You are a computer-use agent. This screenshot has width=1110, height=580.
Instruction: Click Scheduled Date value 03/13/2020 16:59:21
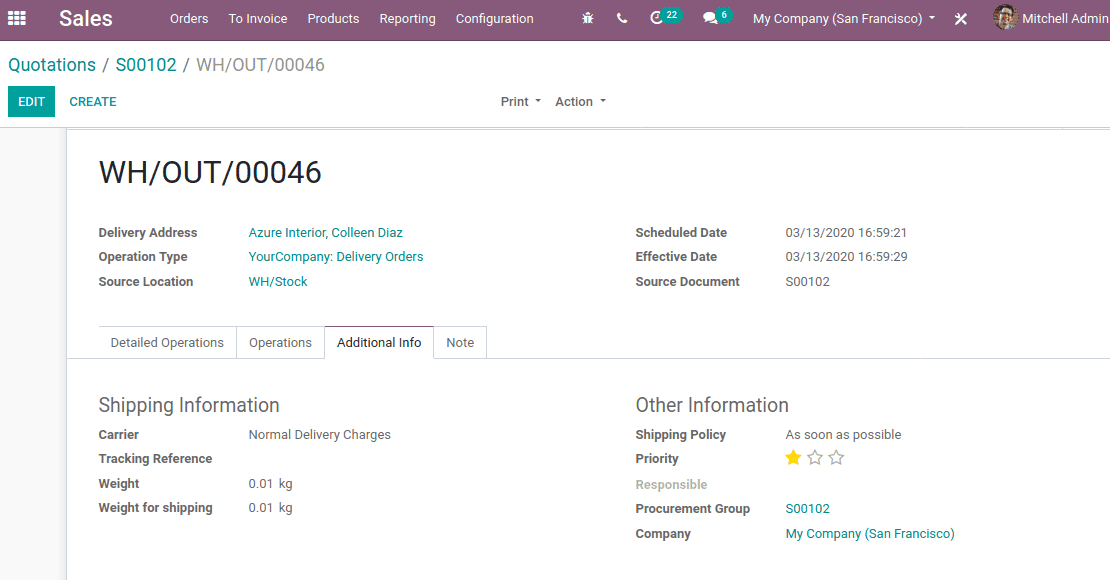point(846,232)
